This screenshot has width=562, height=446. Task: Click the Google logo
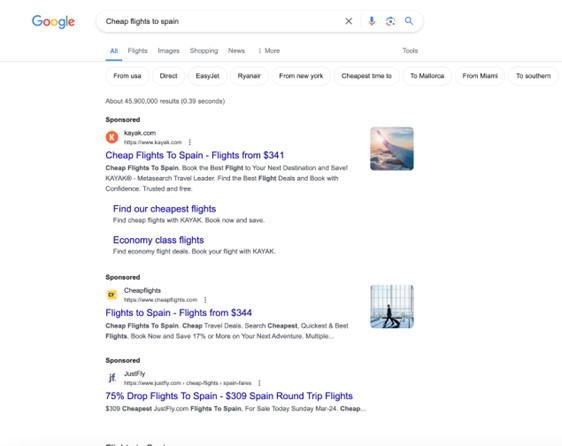point(53,22)
